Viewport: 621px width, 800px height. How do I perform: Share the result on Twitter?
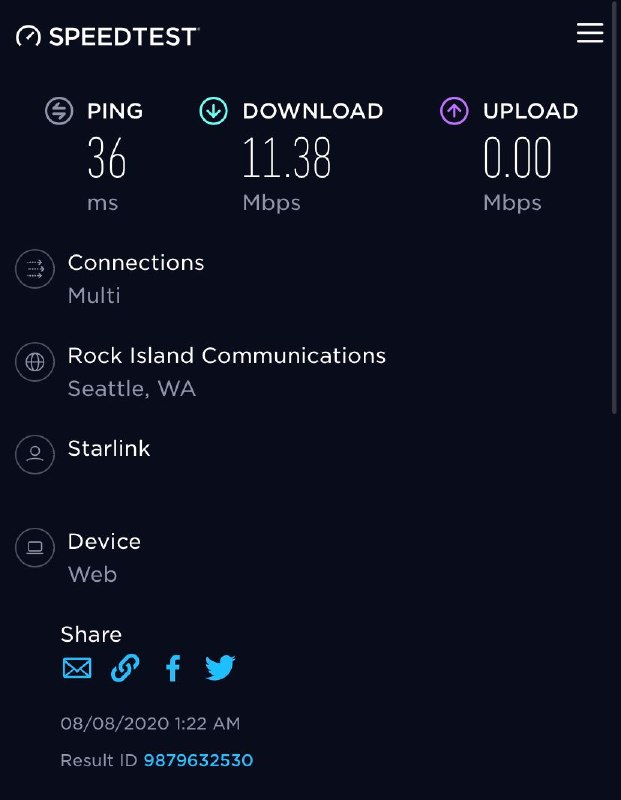pyautogui.click(x=220, y=667)
